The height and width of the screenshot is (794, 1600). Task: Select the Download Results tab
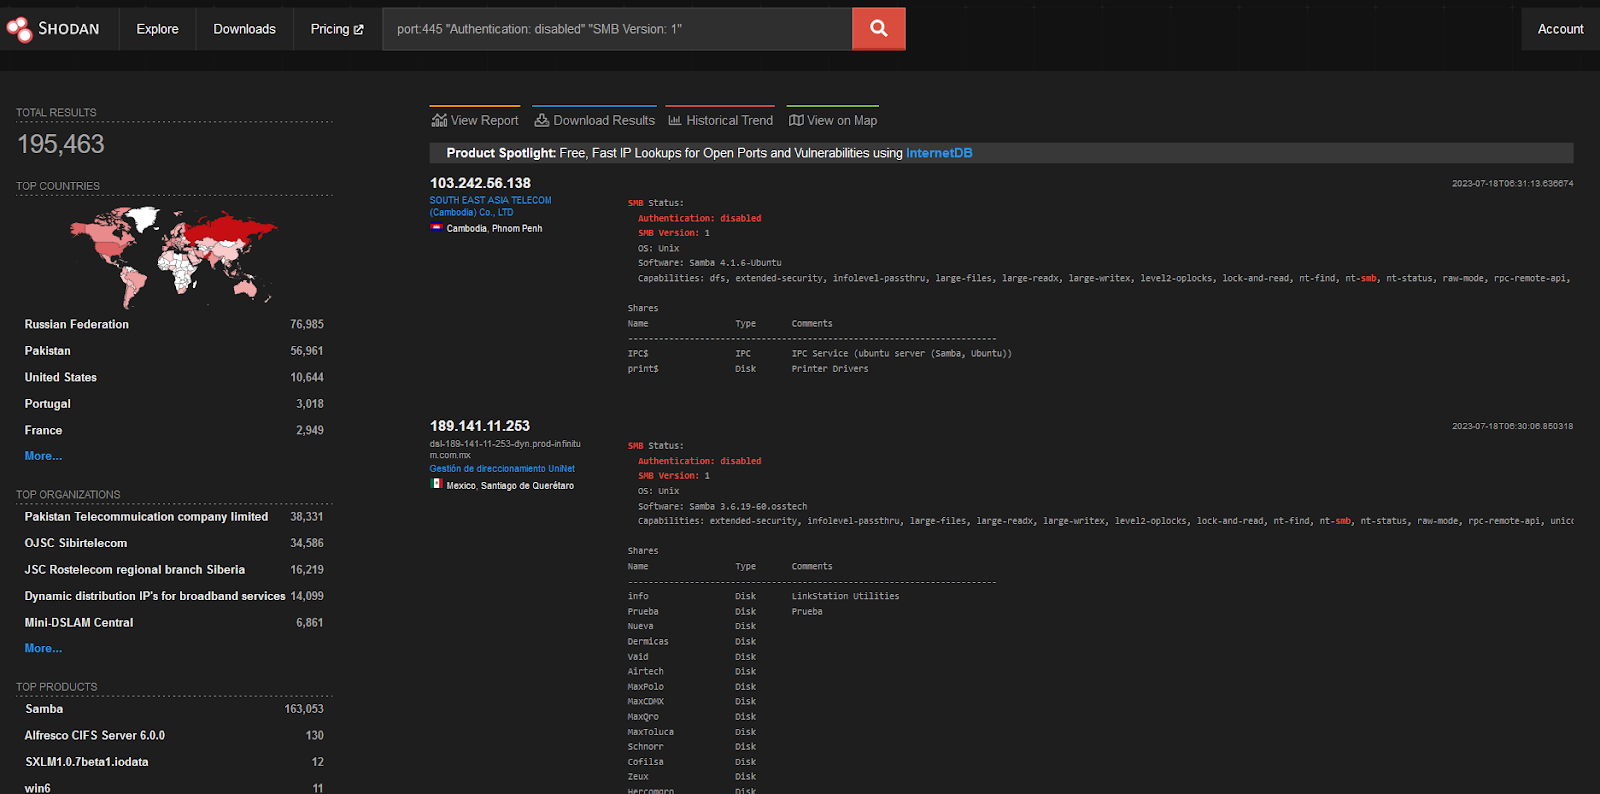[x=595, y=119]
